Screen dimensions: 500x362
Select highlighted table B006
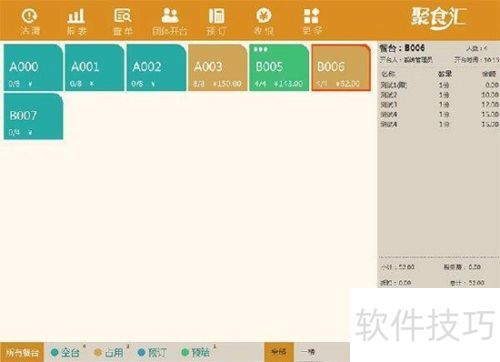pyautogui.click(x=341, y=68)
